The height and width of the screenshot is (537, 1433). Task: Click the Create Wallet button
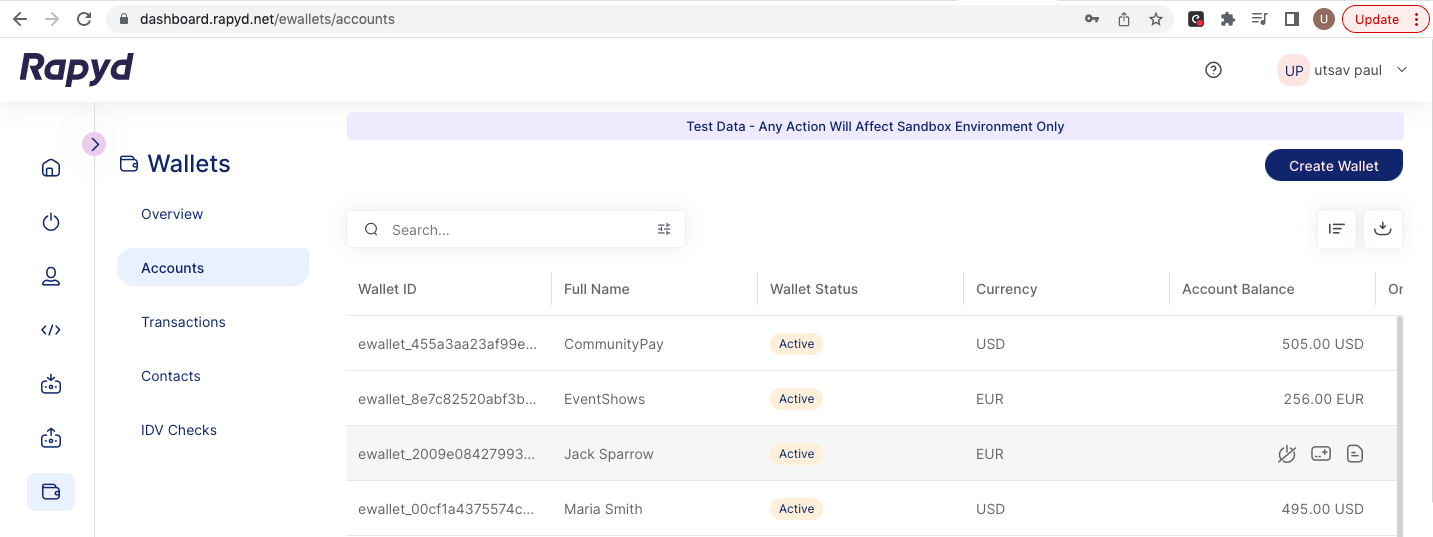click(x=1333, y=166)
